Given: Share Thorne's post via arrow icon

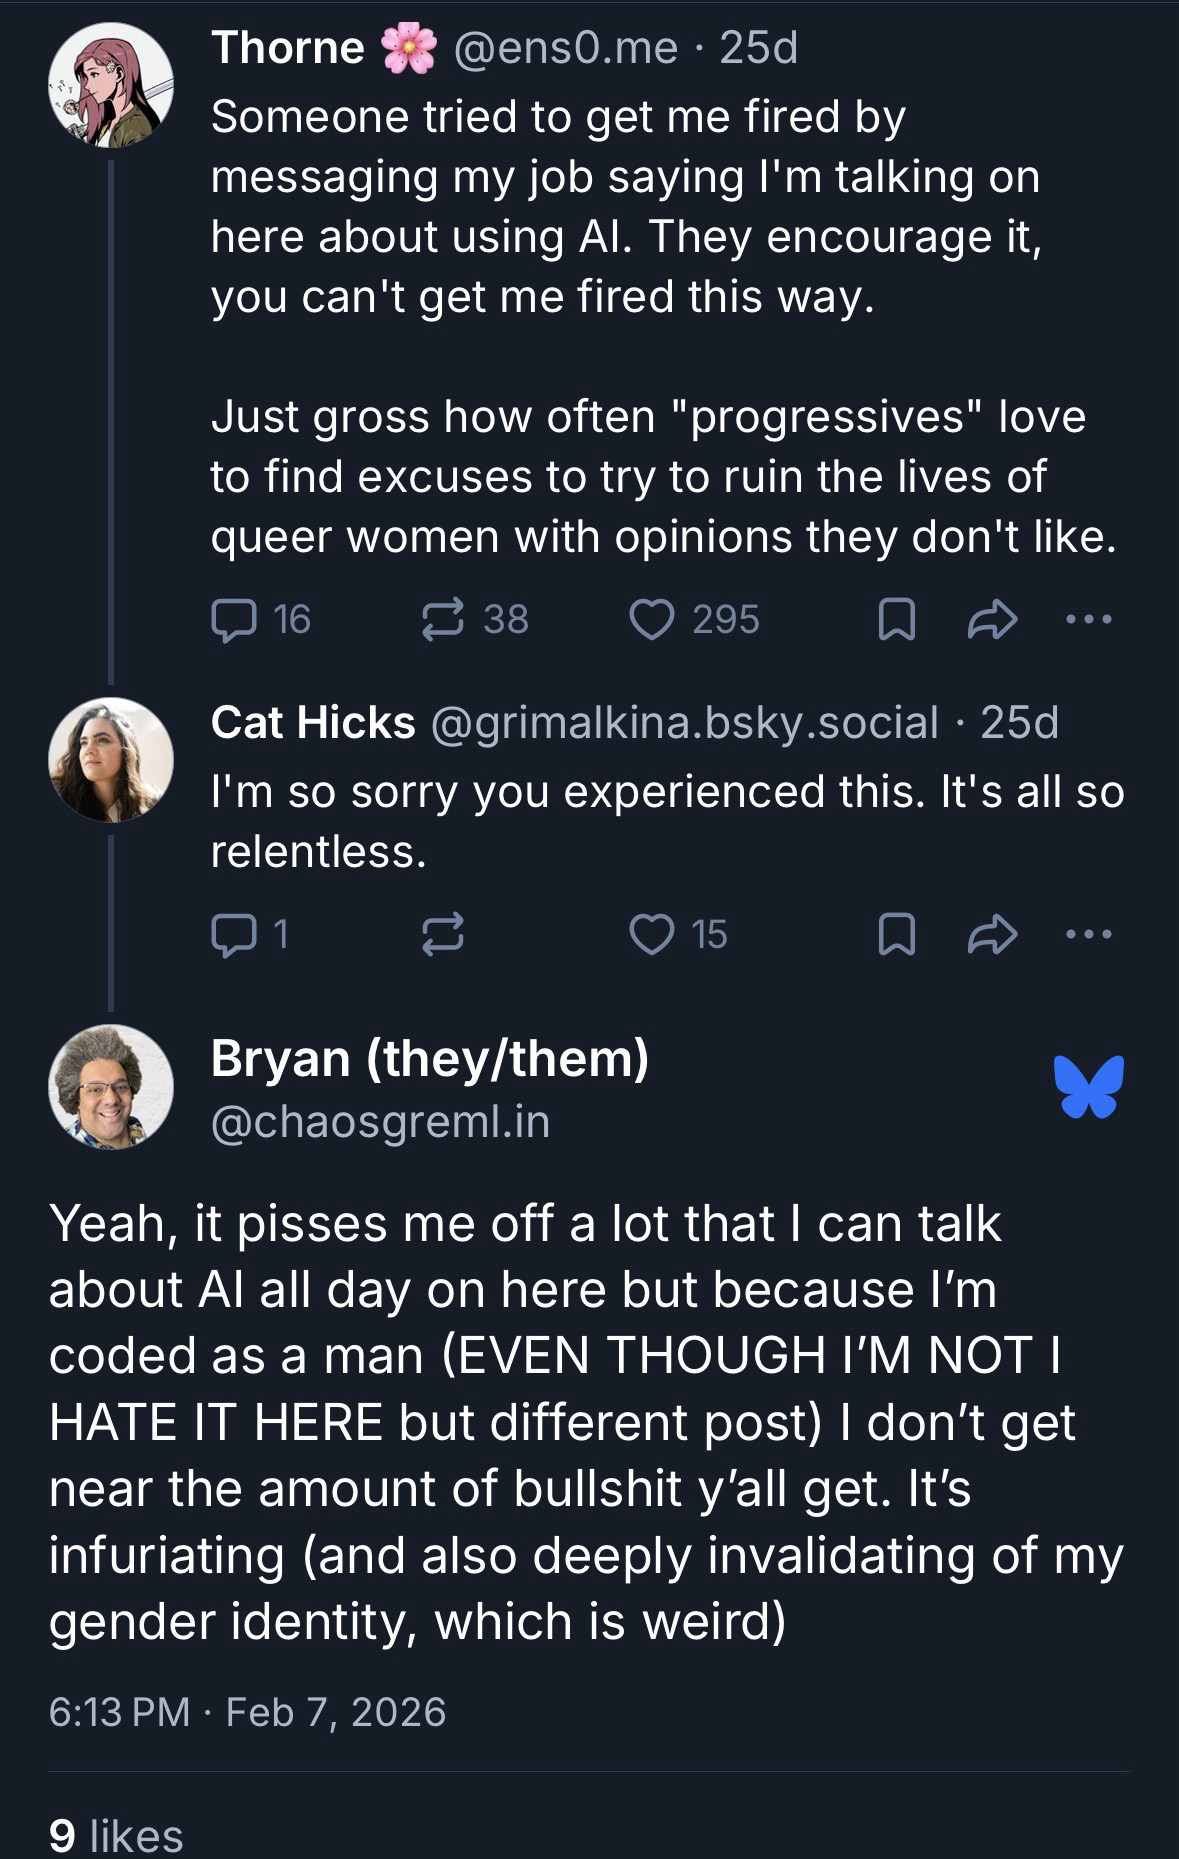Looking at the screenshot, I should pyautogui.click(x=992, y=621).
